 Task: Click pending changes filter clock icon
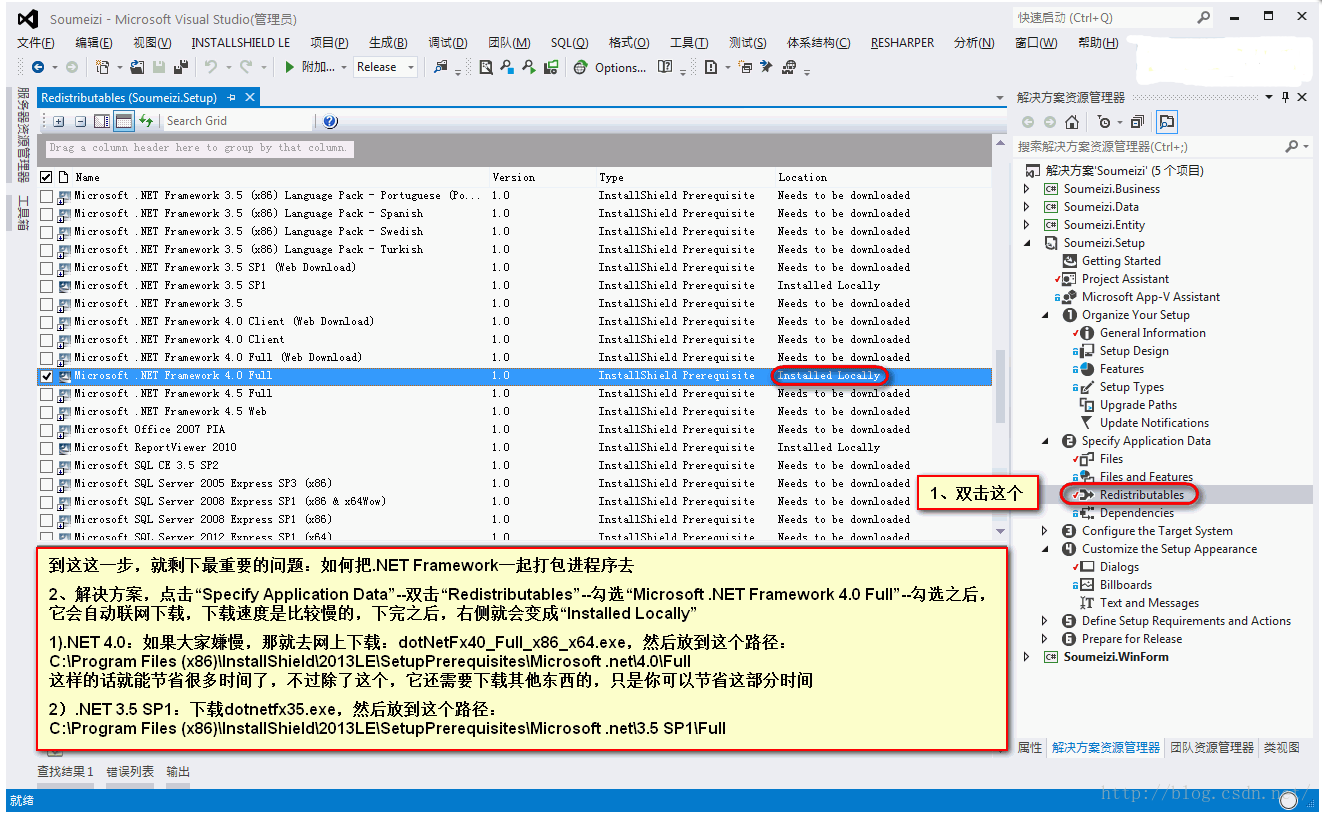1103,122
